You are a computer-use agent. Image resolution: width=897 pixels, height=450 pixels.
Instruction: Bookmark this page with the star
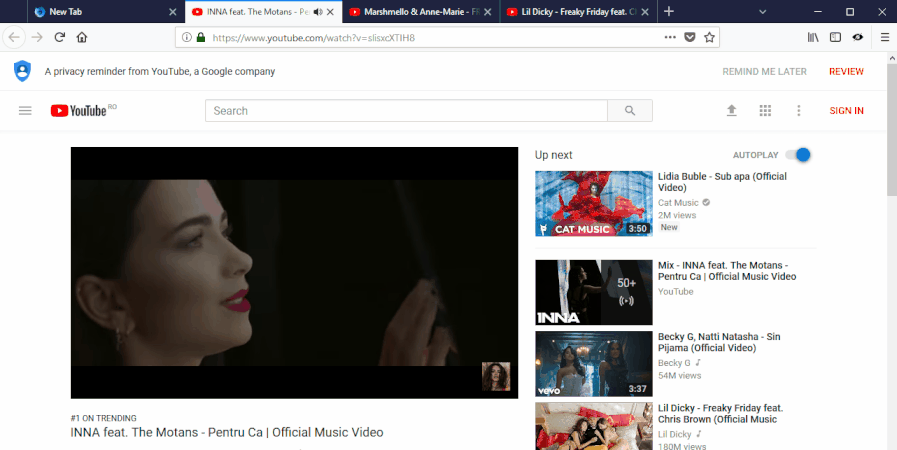[710, 37]
